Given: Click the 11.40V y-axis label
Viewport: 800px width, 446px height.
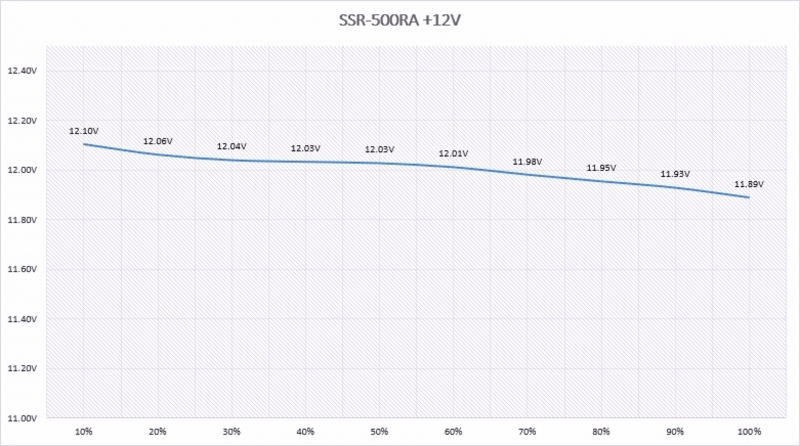Looking at the screenshot, I should [x=22, y=319].
